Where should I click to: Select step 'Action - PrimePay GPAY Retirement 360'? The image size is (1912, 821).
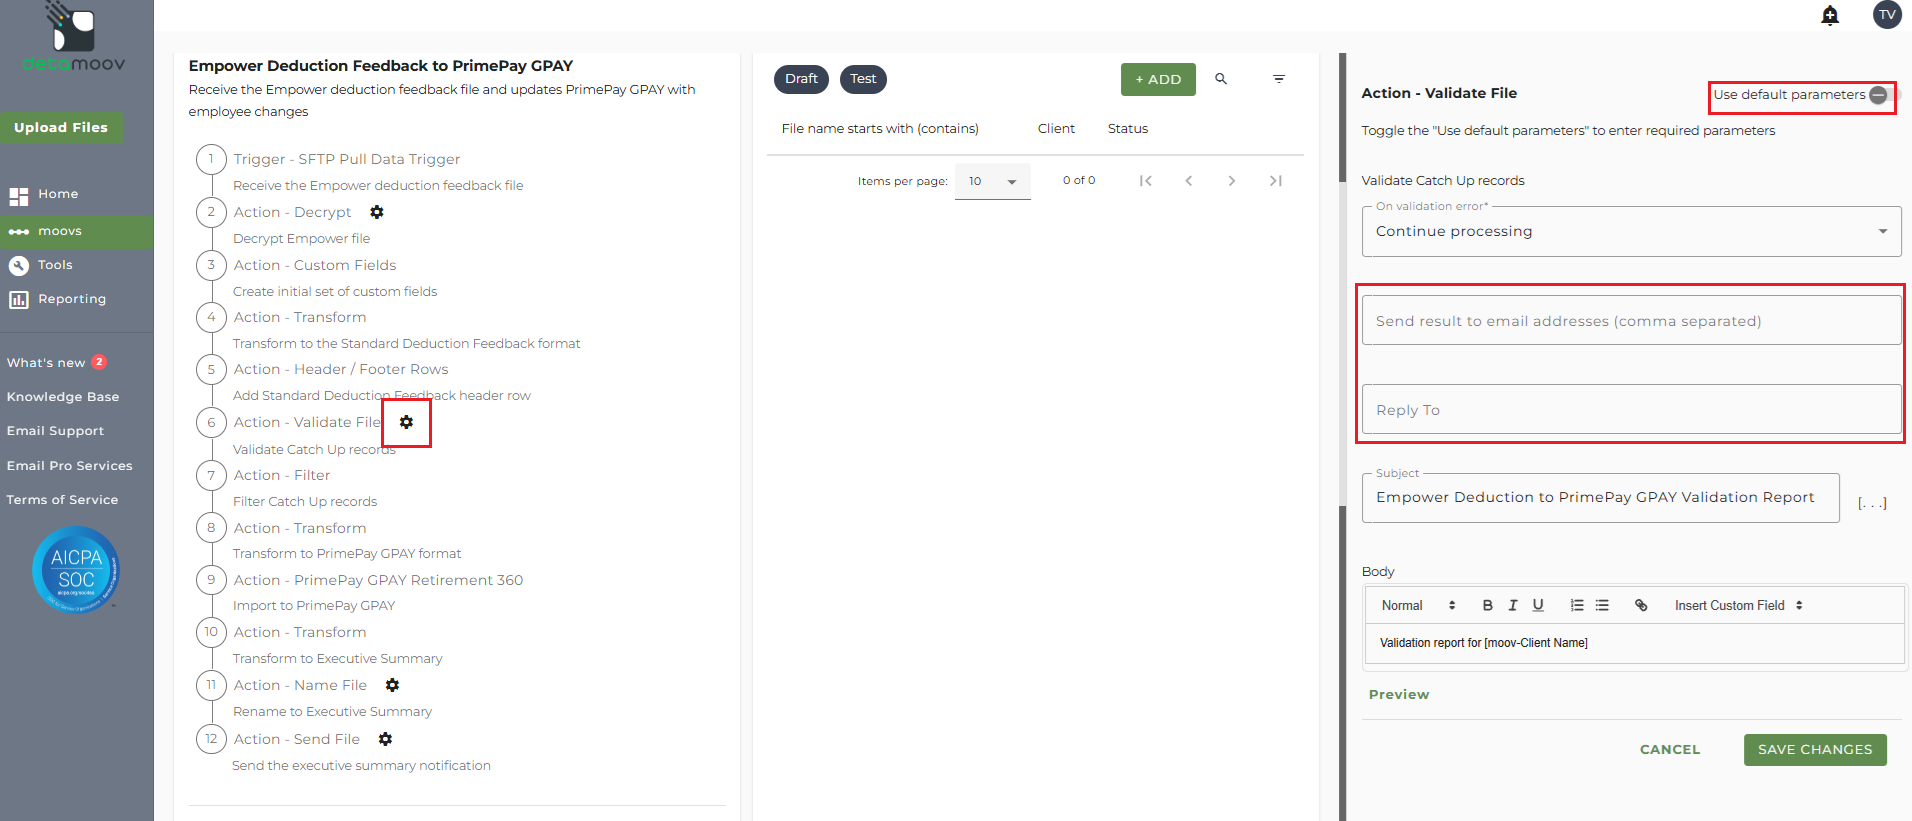(378, 580)
